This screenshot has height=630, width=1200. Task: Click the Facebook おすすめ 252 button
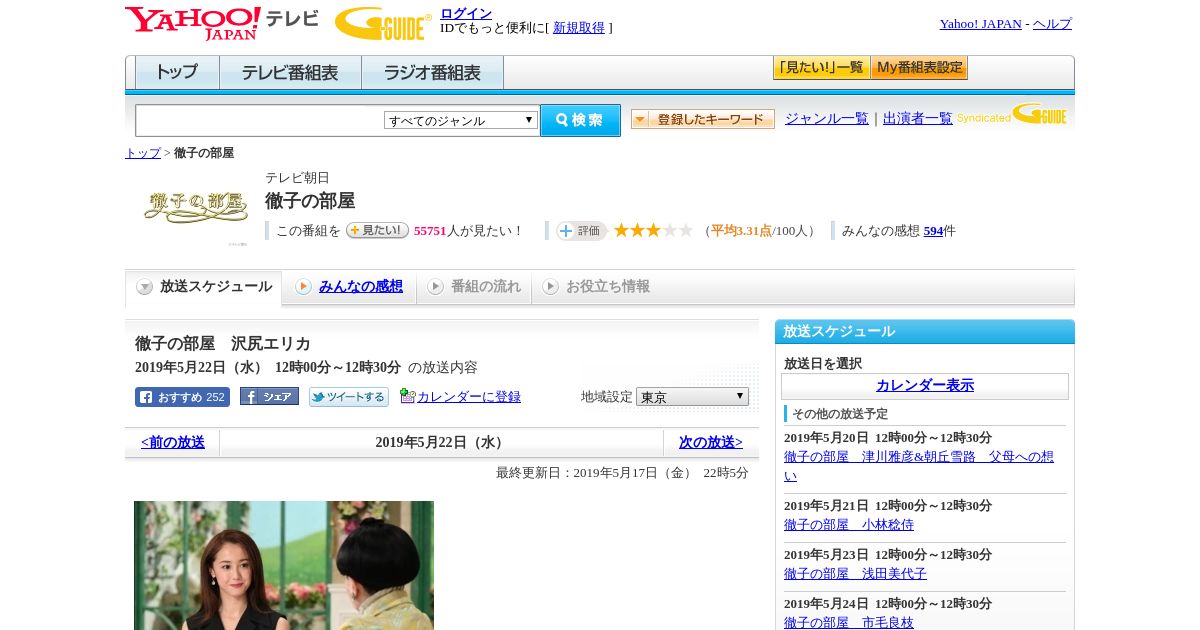click(x=182, y=397)
